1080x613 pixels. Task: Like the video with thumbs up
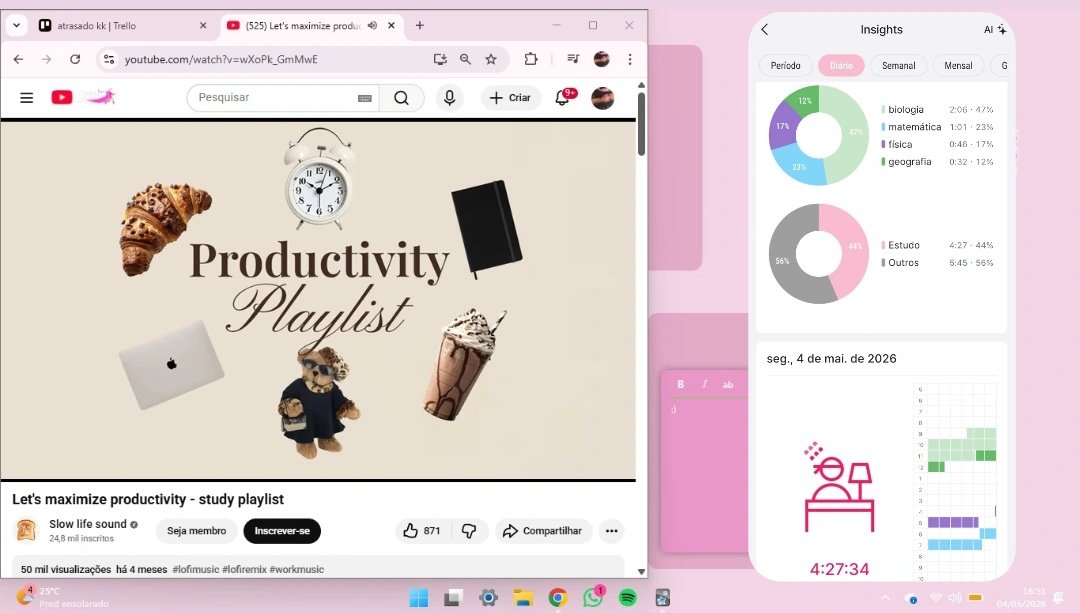422,530
